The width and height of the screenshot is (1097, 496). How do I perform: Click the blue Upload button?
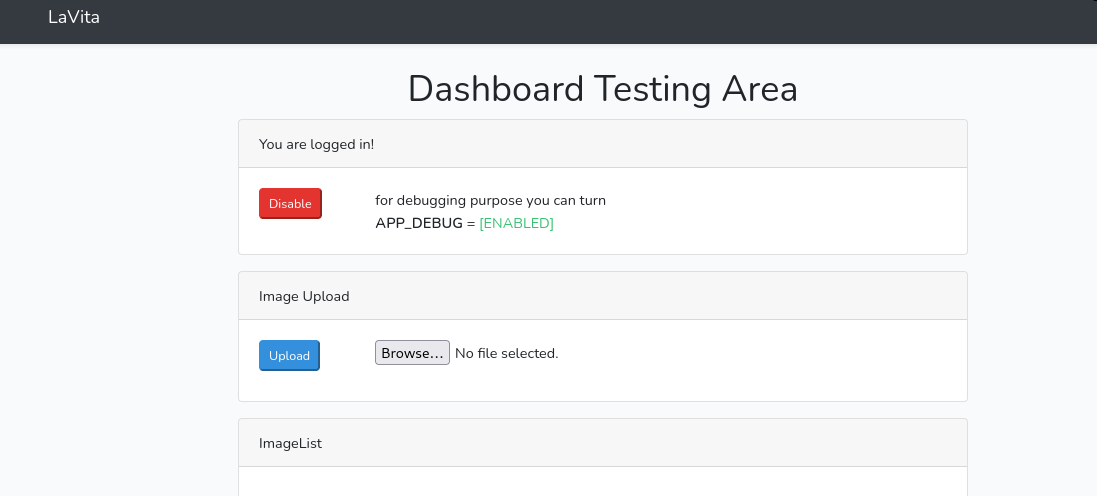coord(289,355)
